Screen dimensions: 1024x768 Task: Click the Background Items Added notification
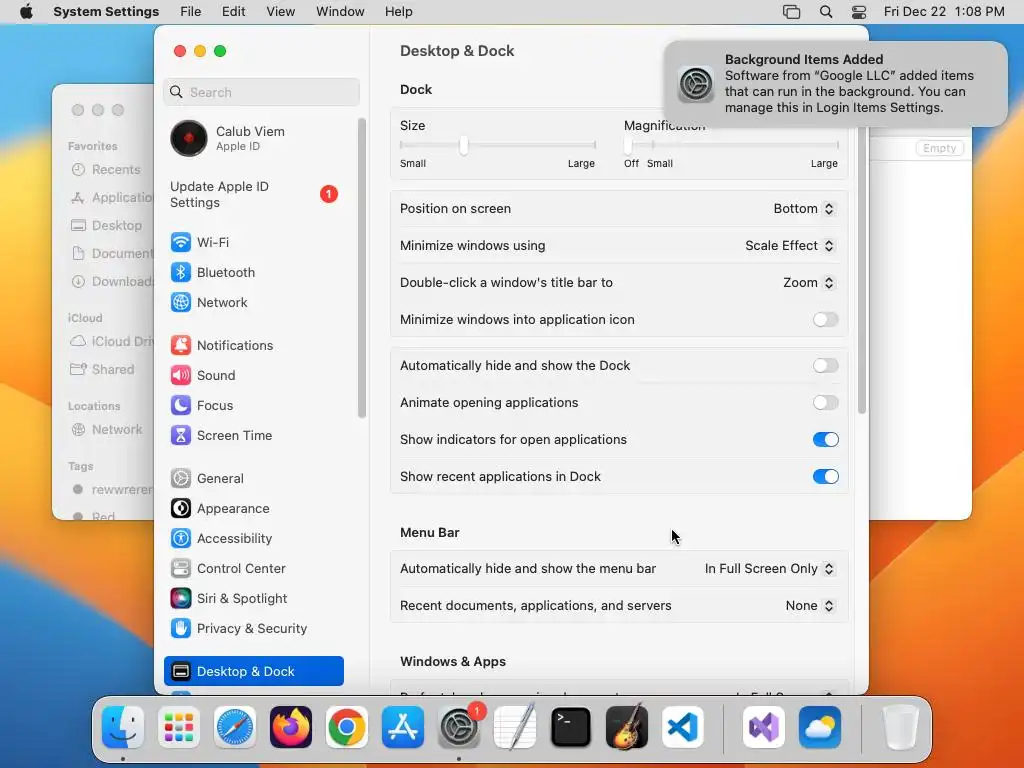pyautogui.click(x=835, y=84)
